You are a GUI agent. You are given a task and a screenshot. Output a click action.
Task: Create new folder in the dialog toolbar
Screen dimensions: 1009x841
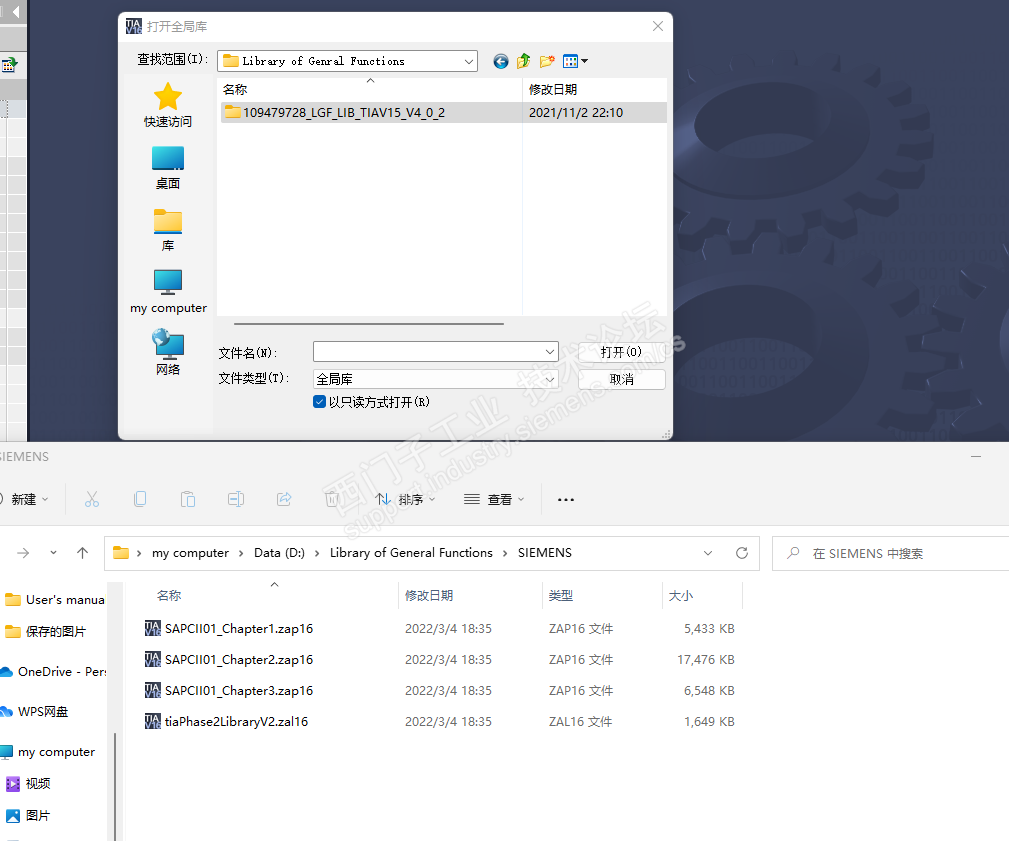click(x=547, y=61)
